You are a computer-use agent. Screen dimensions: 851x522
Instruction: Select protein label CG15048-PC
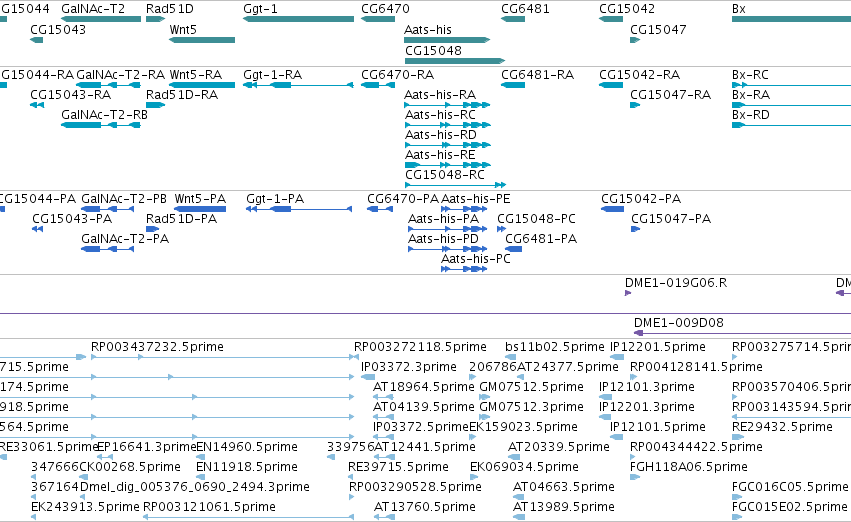point(537,219)
